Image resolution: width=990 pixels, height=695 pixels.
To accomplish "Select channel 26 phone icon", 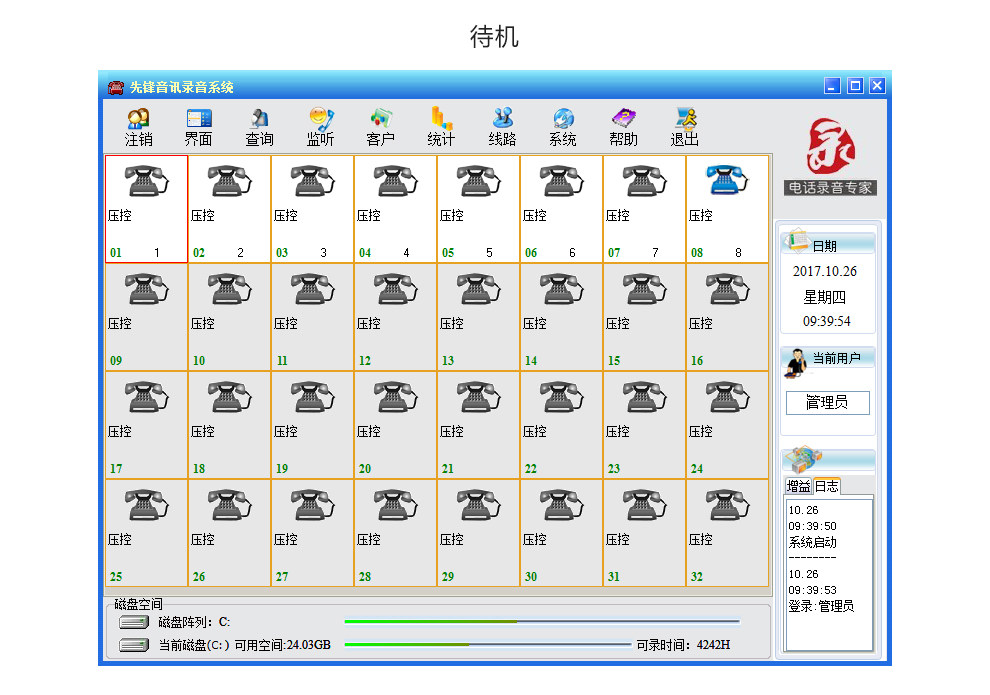I will tap(230, 505).
